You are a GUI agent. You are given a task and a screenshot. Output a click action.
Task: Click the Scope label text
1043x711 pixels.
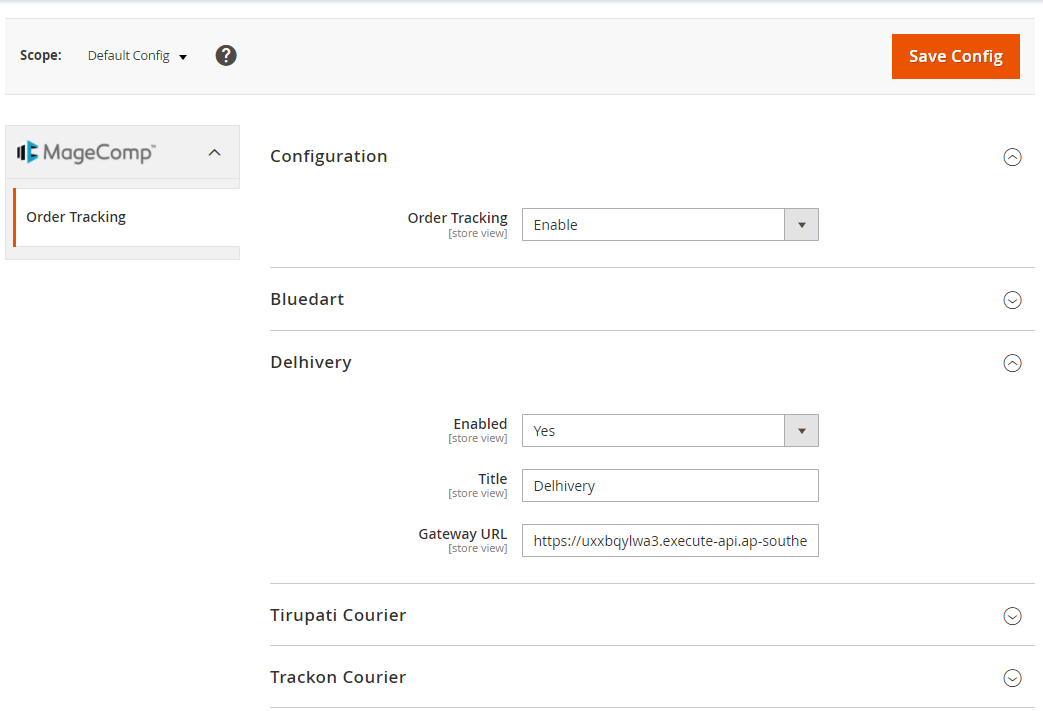[x=41, y=55]
